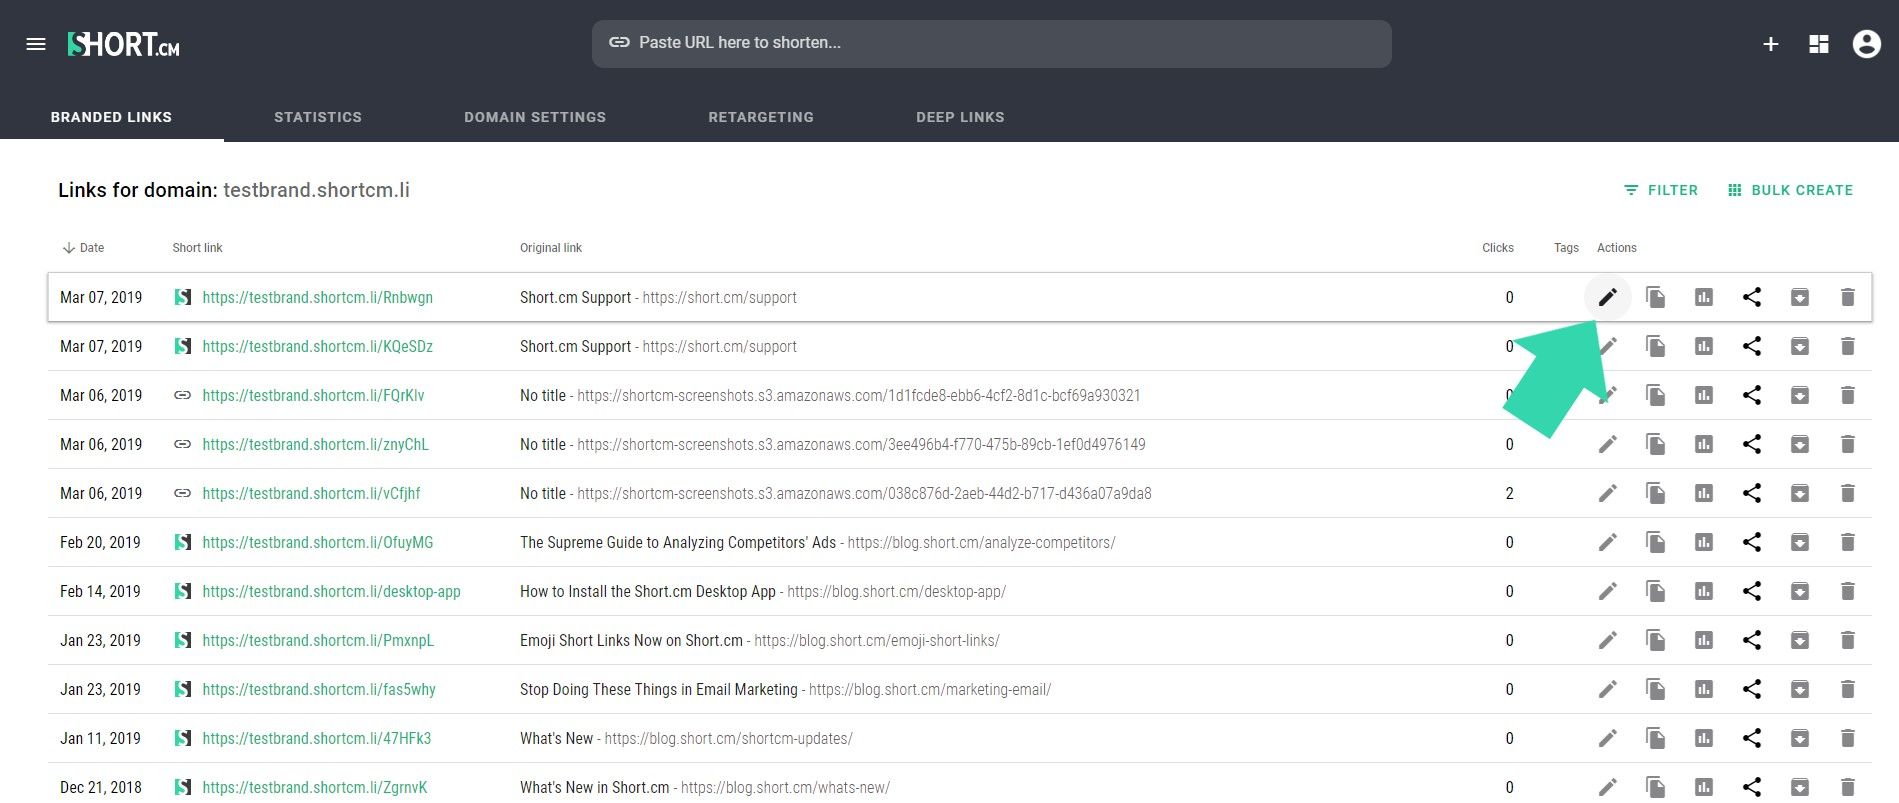Image resolution: width=1899 pixels, height=803 pixels.
Task: Share the fas5why short link
Action: click(1752, 689)
